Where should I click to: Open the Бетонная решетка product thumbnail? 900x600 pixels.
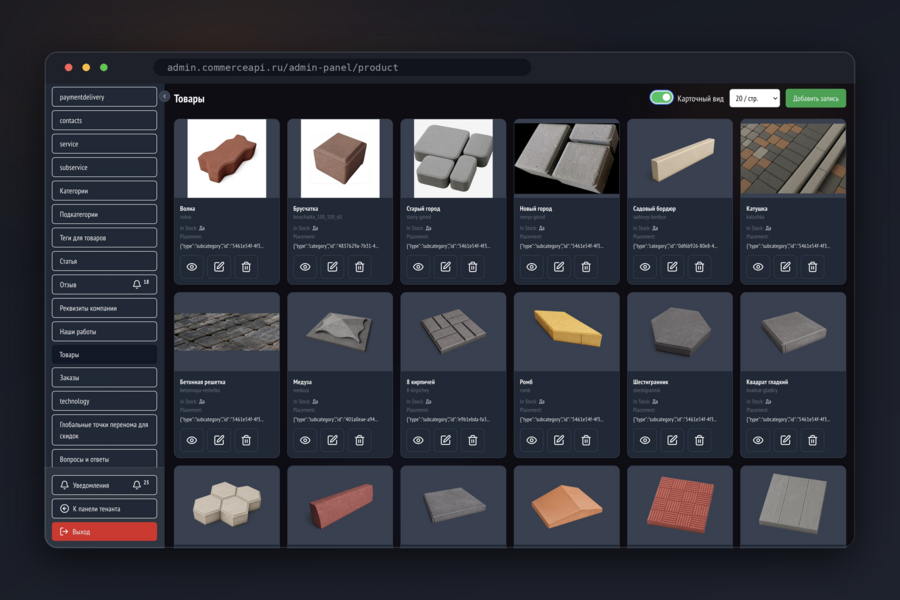[x=227, y=332]
